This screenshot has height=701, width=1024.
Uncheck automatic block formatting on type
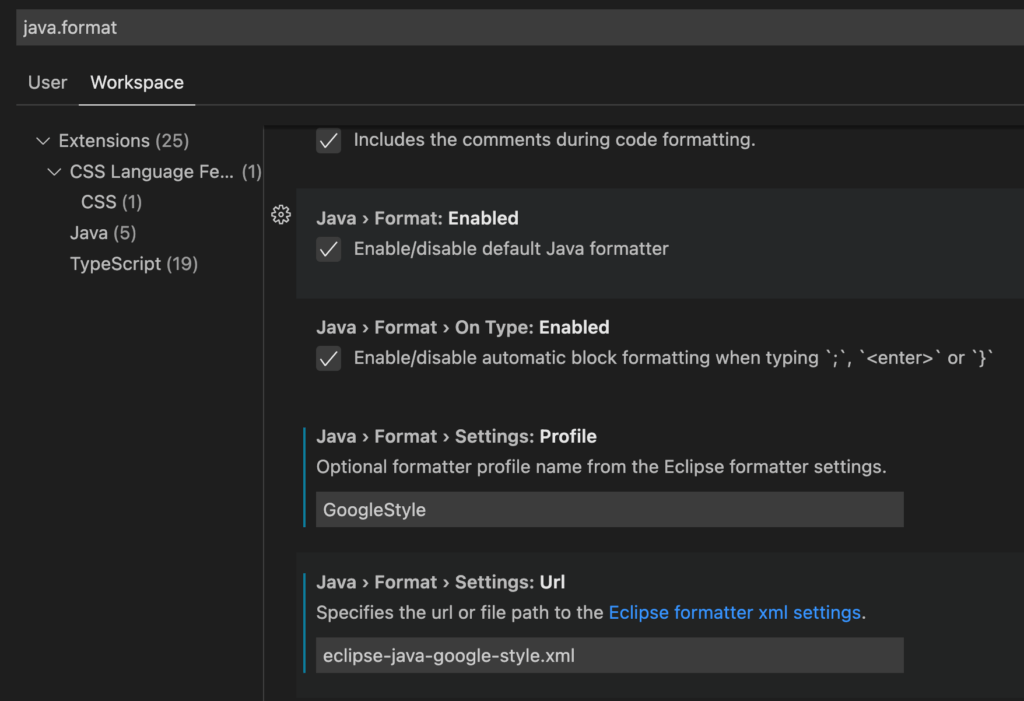[328, 358]
